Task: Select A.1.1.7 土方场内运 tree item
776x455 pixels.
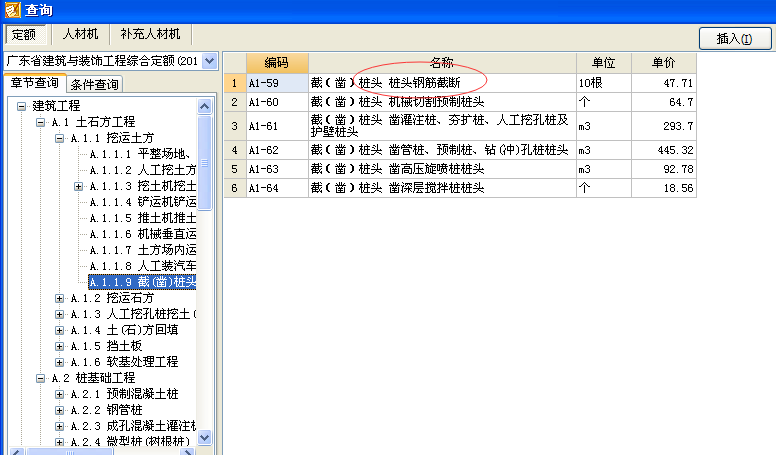Action: coord(143,250)
